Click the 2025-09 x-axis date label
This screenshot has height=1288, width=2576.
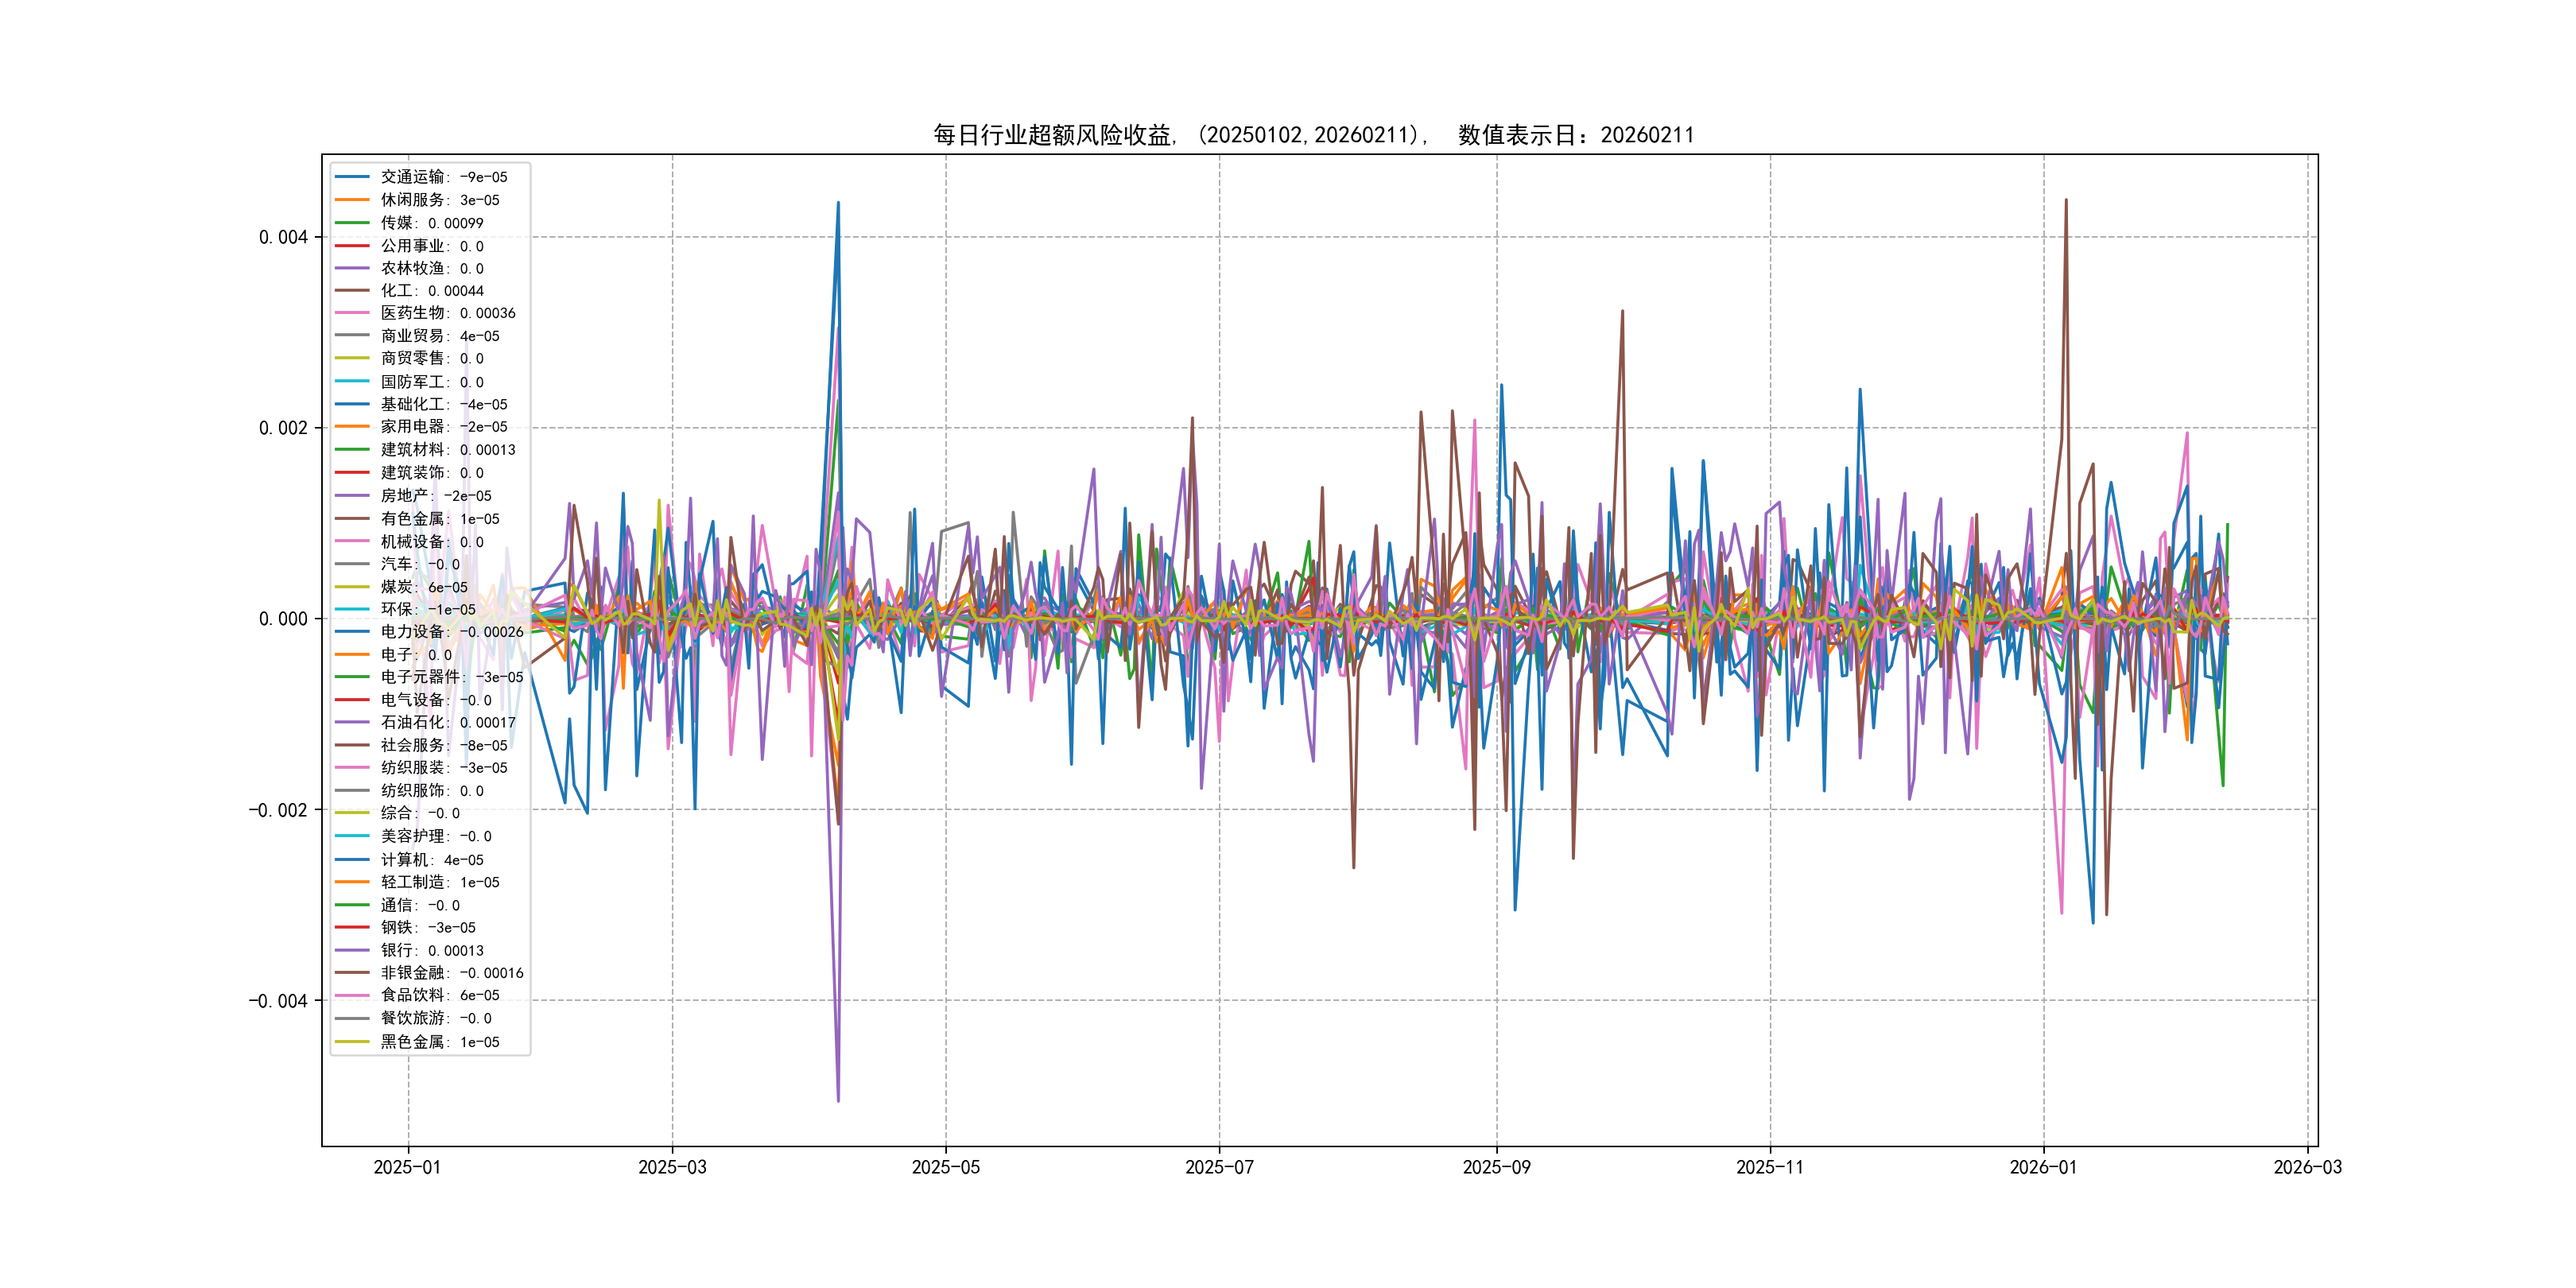pyautogui.click(x=1496, y=1167)
